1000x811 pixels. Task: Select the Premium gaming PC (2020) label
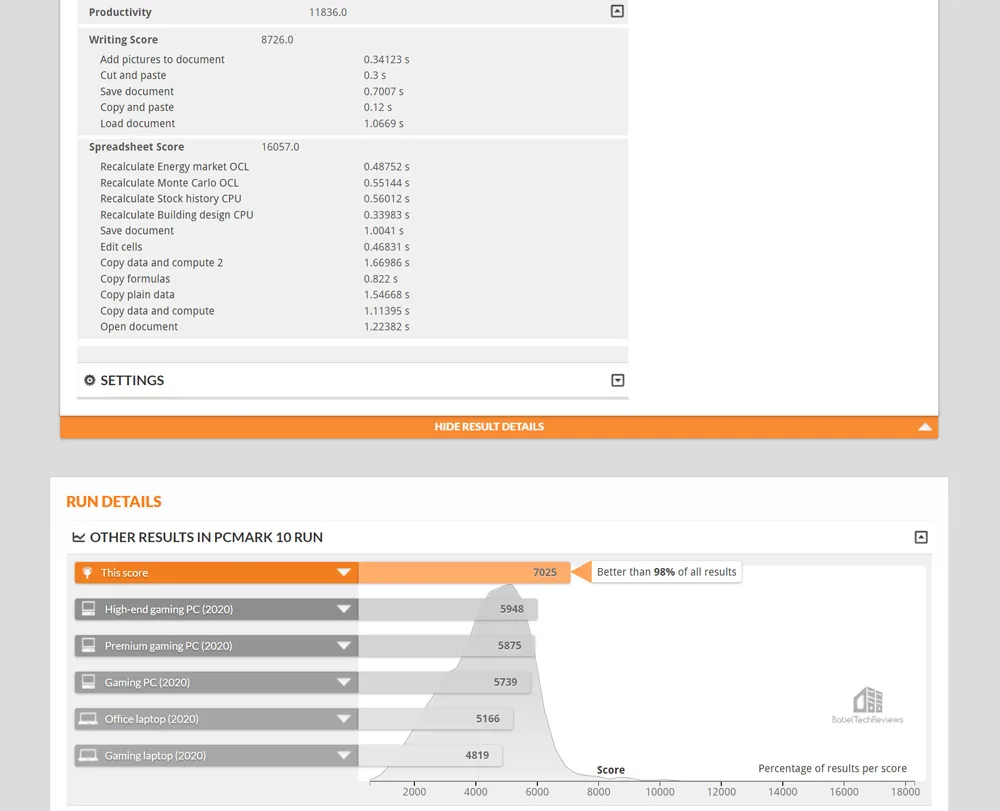coord(168,646)
